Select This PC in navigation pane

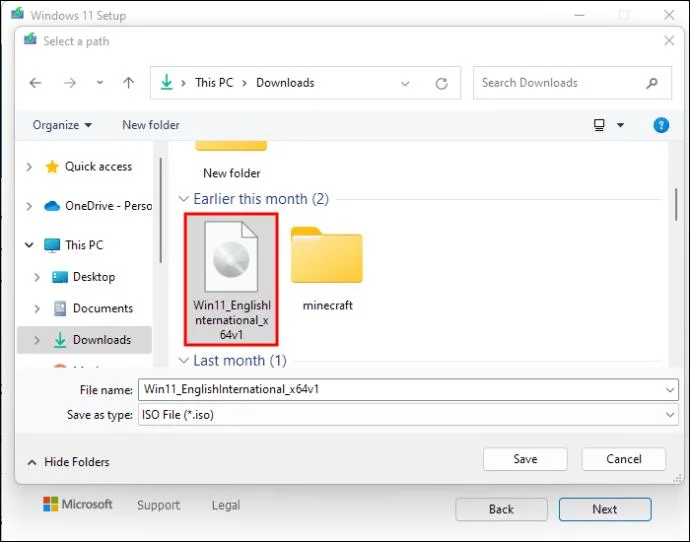click(x=84, y=245)
